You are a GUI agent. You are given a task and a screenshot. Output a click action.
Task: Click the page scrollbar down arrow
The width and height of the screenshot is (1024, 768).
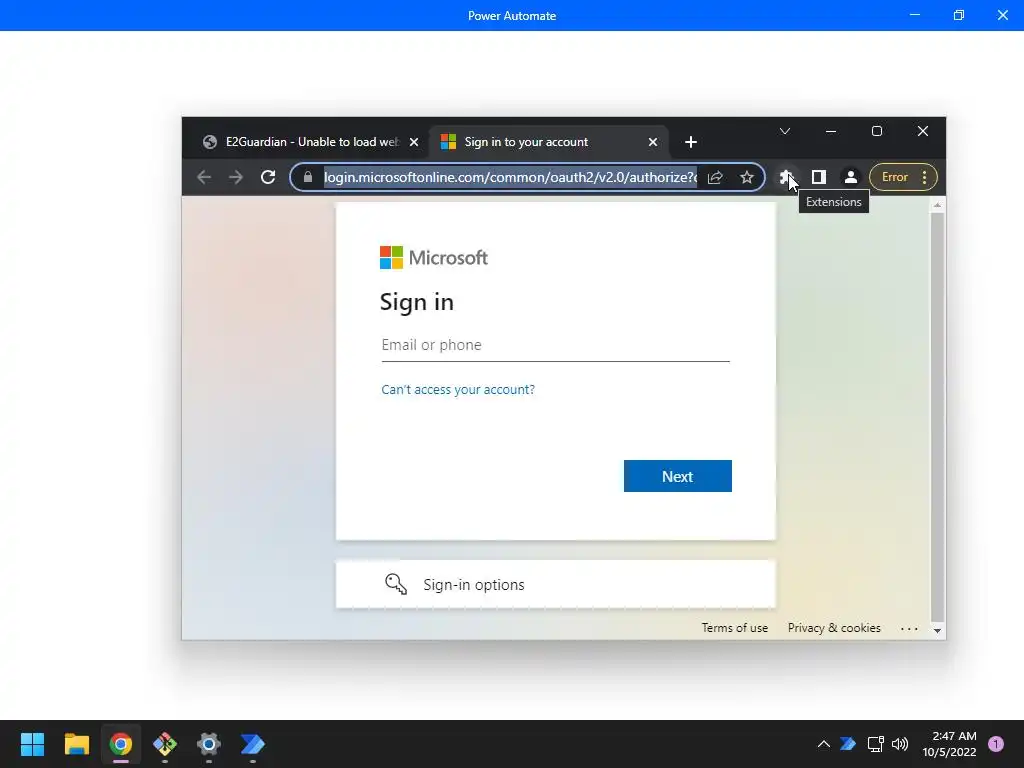pos(937,630)
